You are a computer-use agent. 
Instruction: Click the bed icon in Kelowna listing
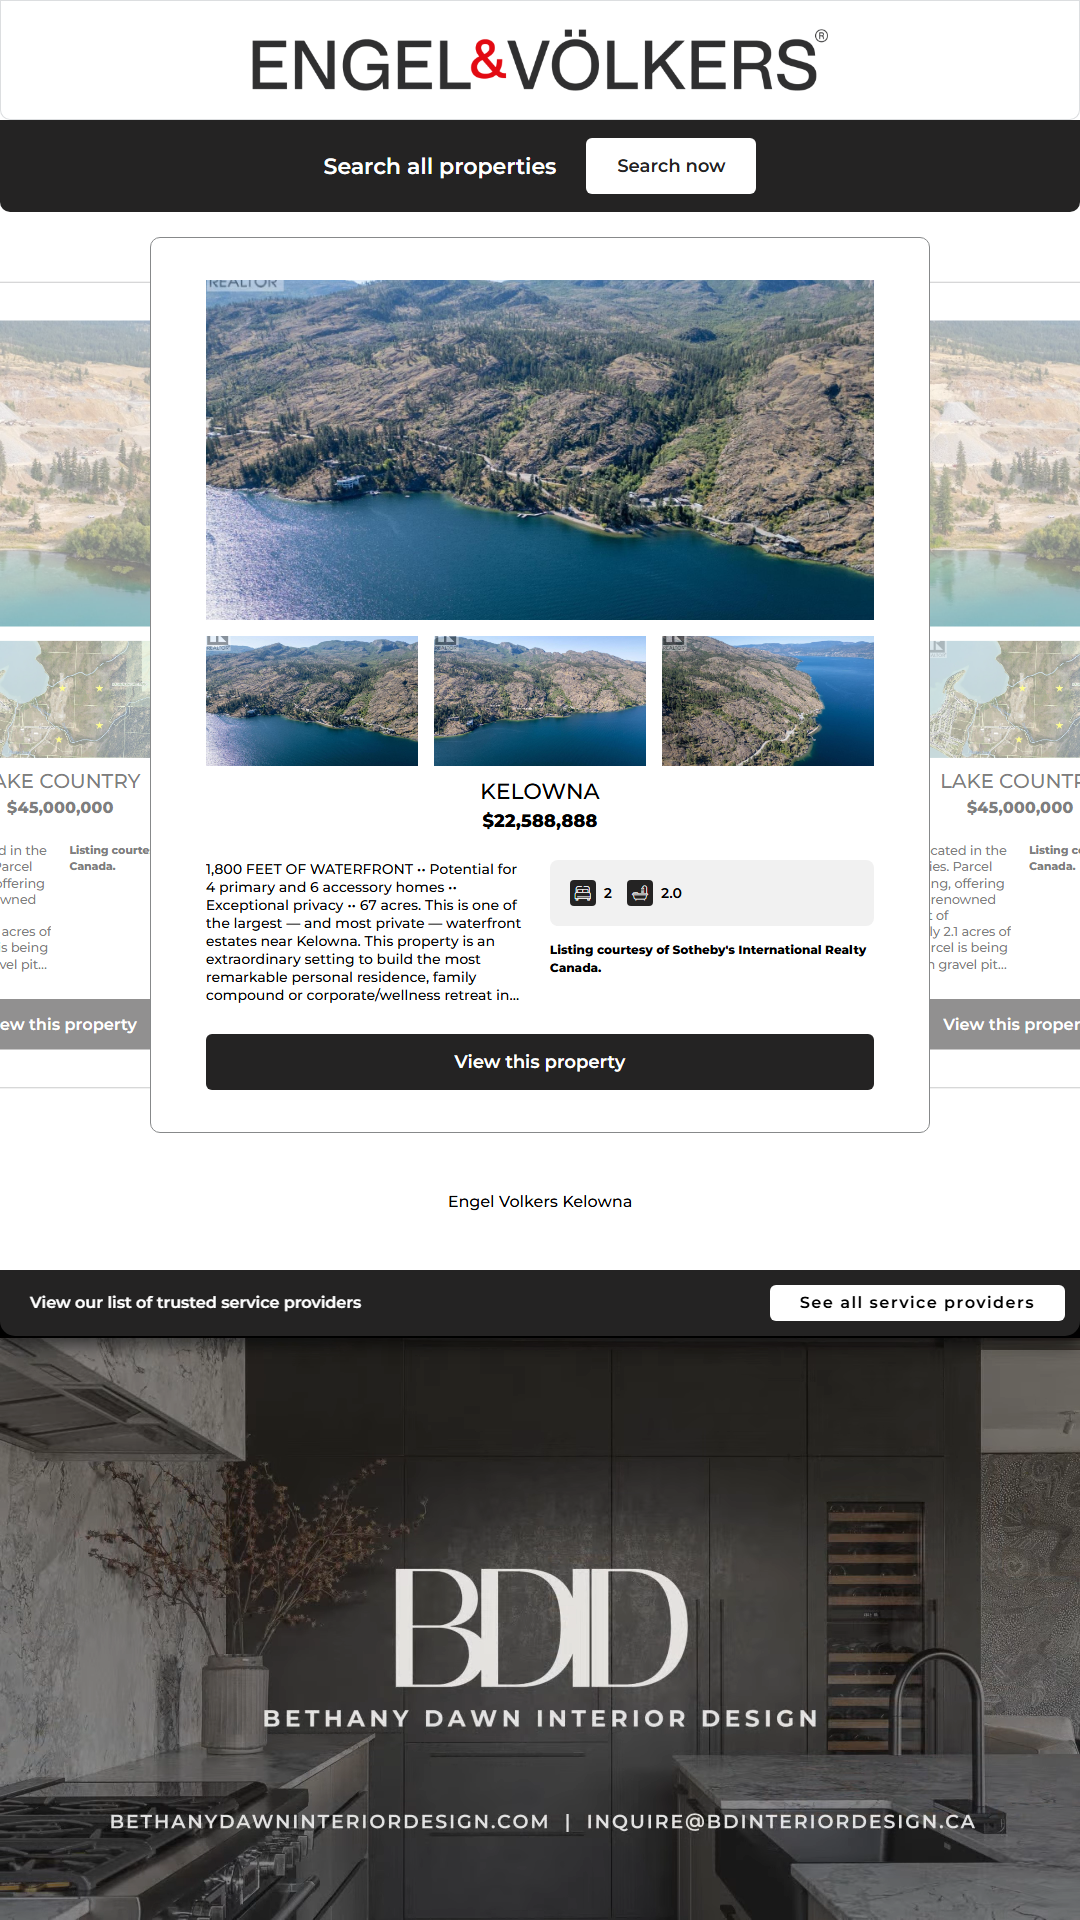point(582,893)
